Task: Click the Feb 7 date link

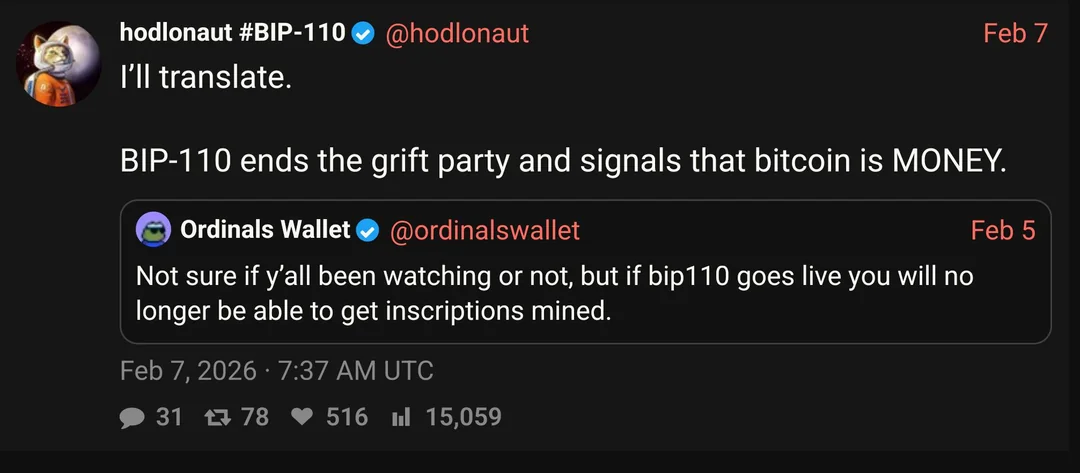Action: [1015, 33]
